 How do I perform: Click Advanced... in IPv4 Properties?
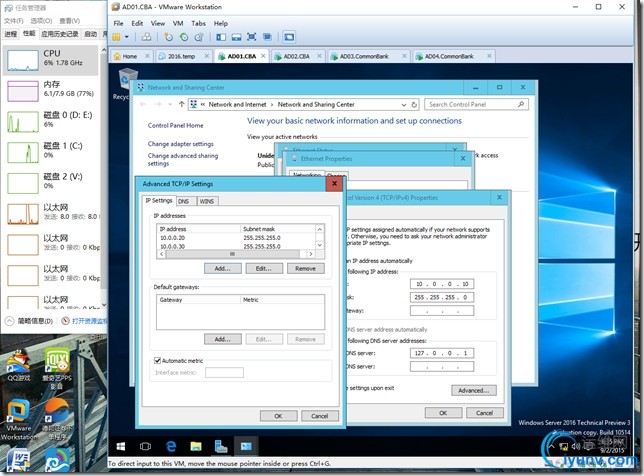click(474, 390)
